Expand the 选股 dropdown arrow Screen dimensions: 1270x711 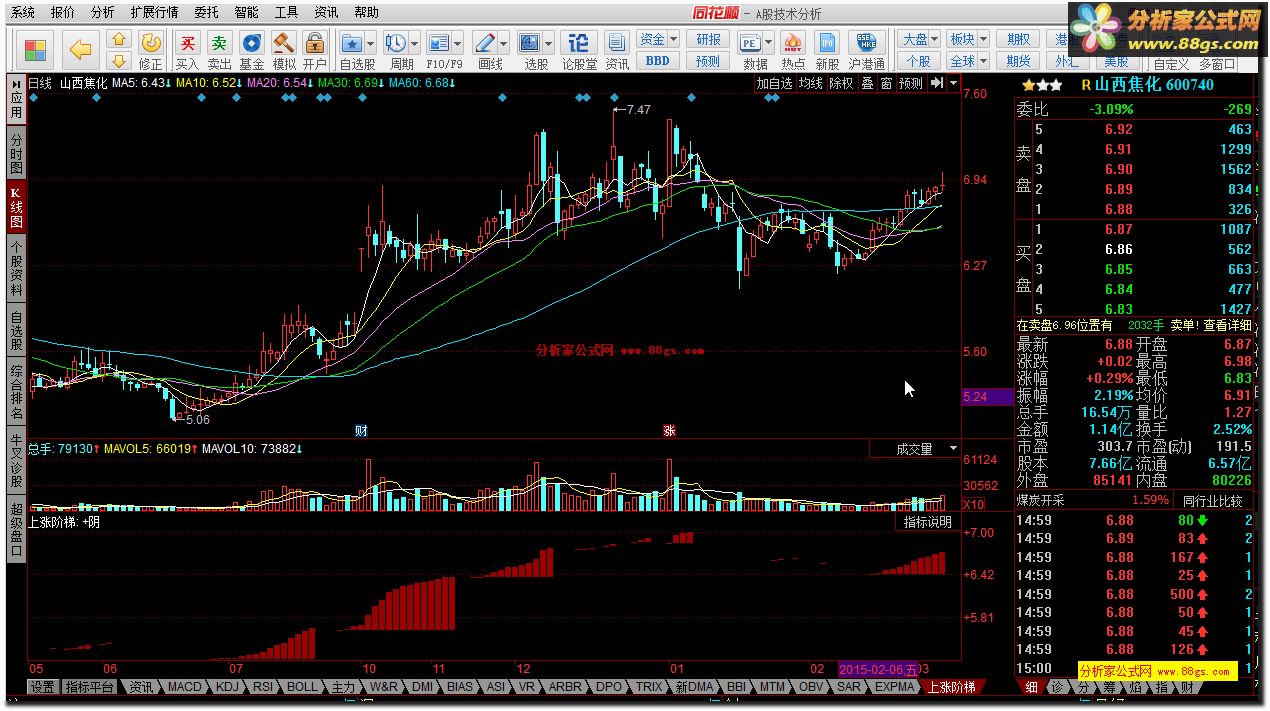(x=550, y=43)
